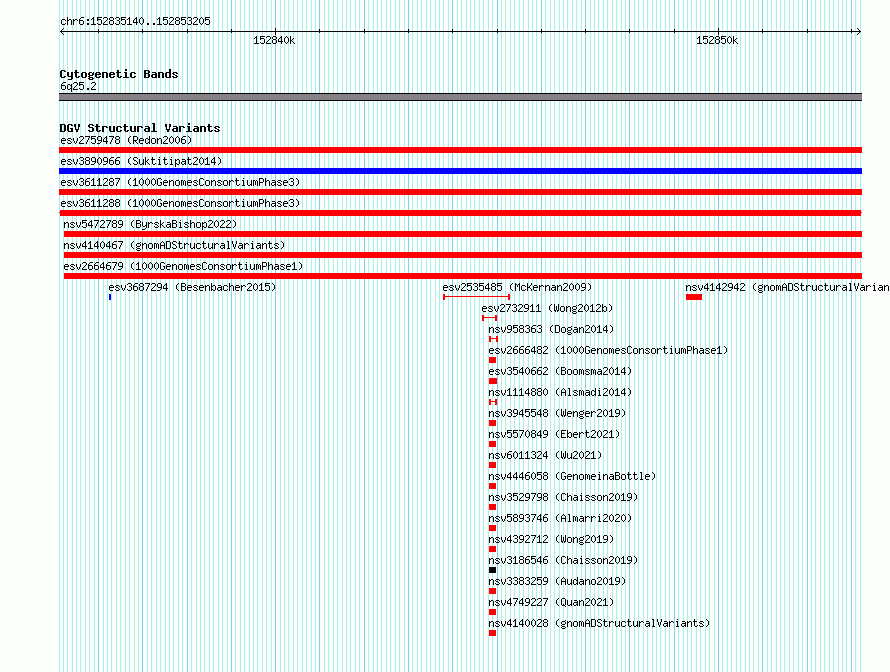Select the nsv958363 red interval glyph
This screenshot has width=890, height=672.
(493, 339)
